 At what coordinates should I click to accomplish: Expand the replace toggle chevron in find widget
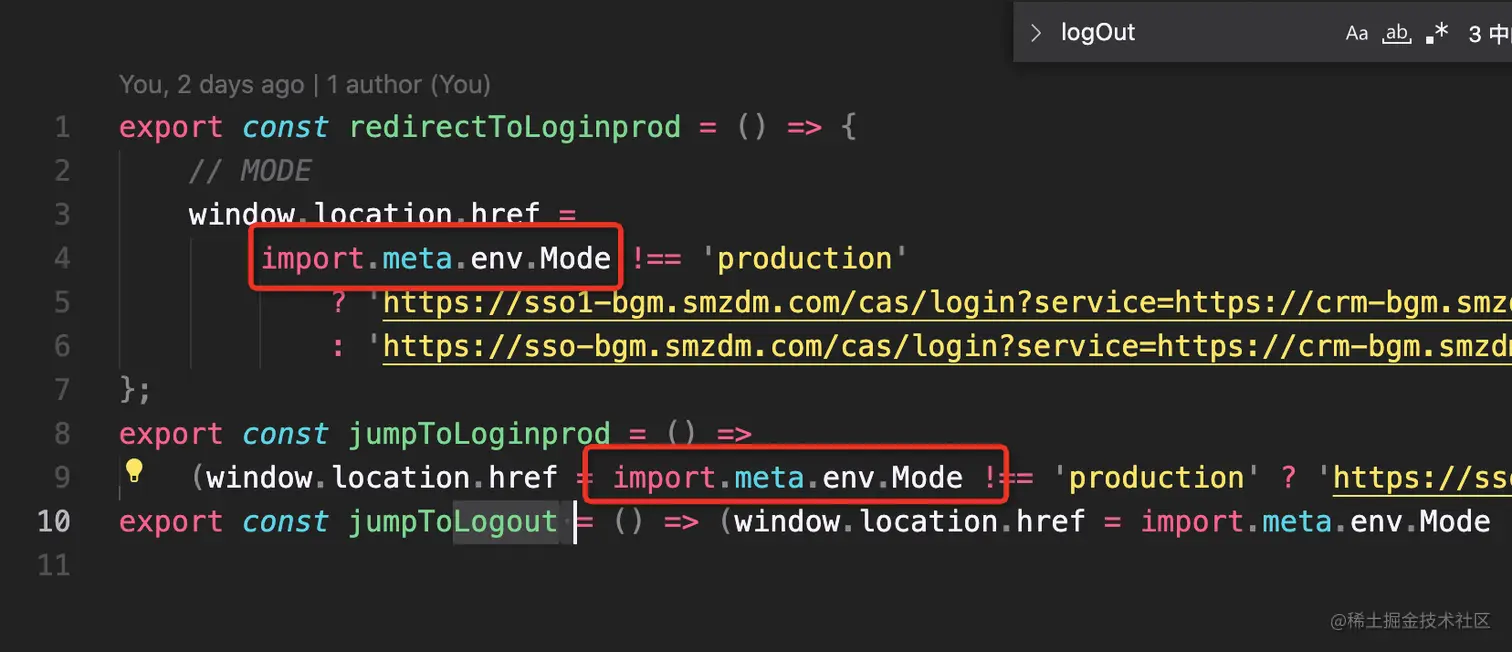[x=1036, y=33]
